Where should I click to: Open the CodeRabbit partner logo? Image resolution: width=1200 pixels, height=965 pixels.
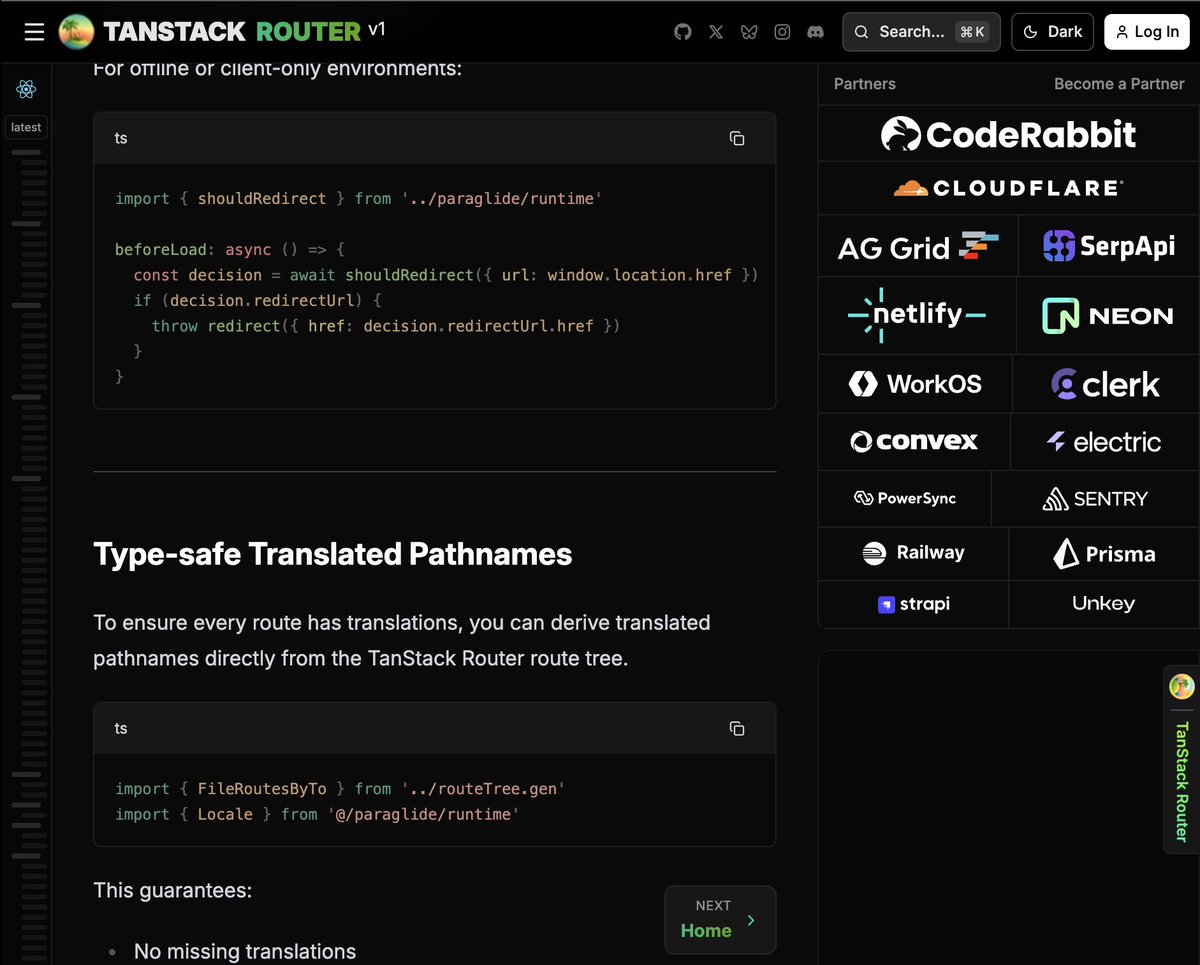tap(1009, 134)
